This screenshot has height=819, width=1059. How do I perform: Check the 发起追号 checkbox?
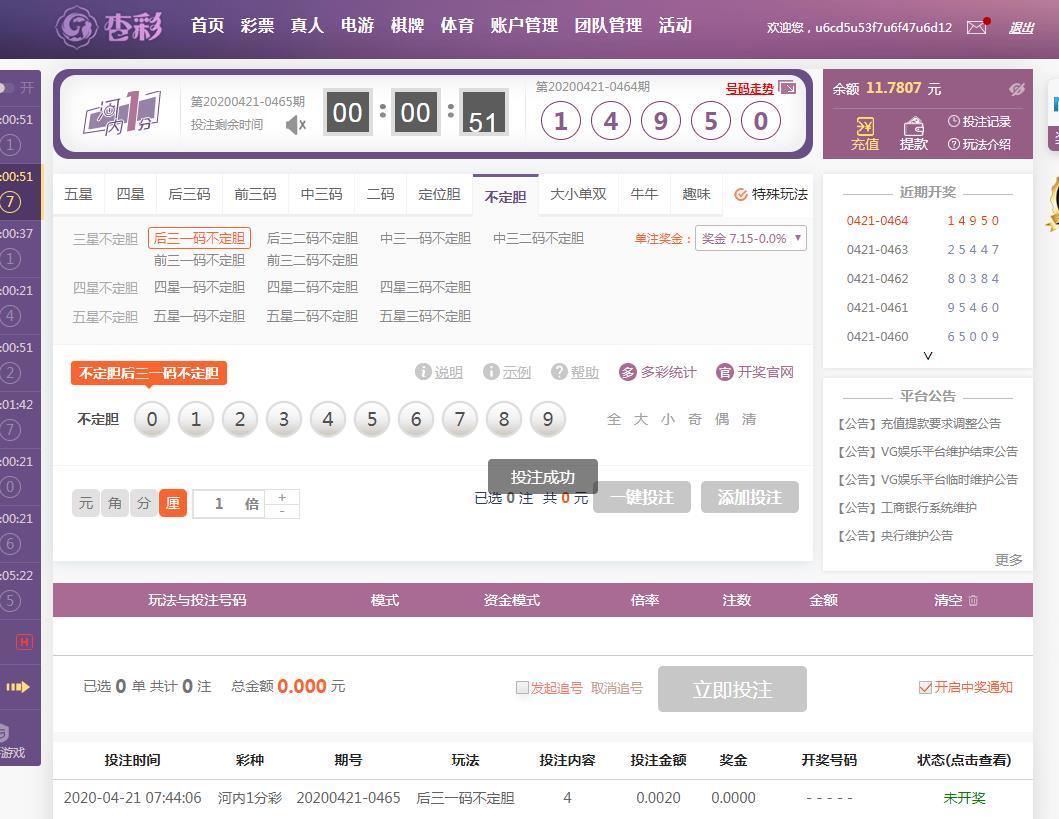(x=522, y=687)
